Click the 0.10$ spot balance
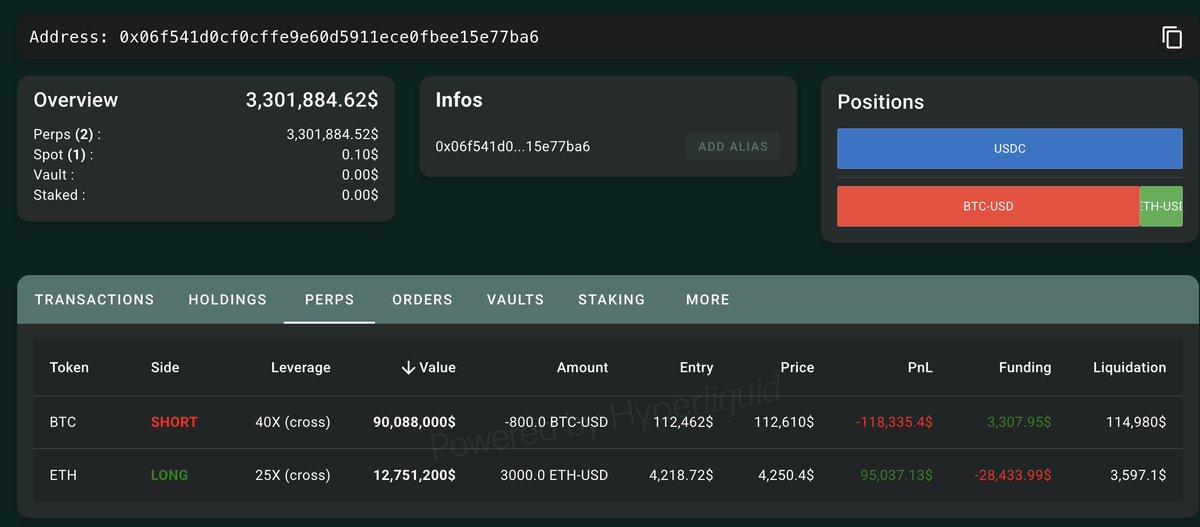 [360, 155]
